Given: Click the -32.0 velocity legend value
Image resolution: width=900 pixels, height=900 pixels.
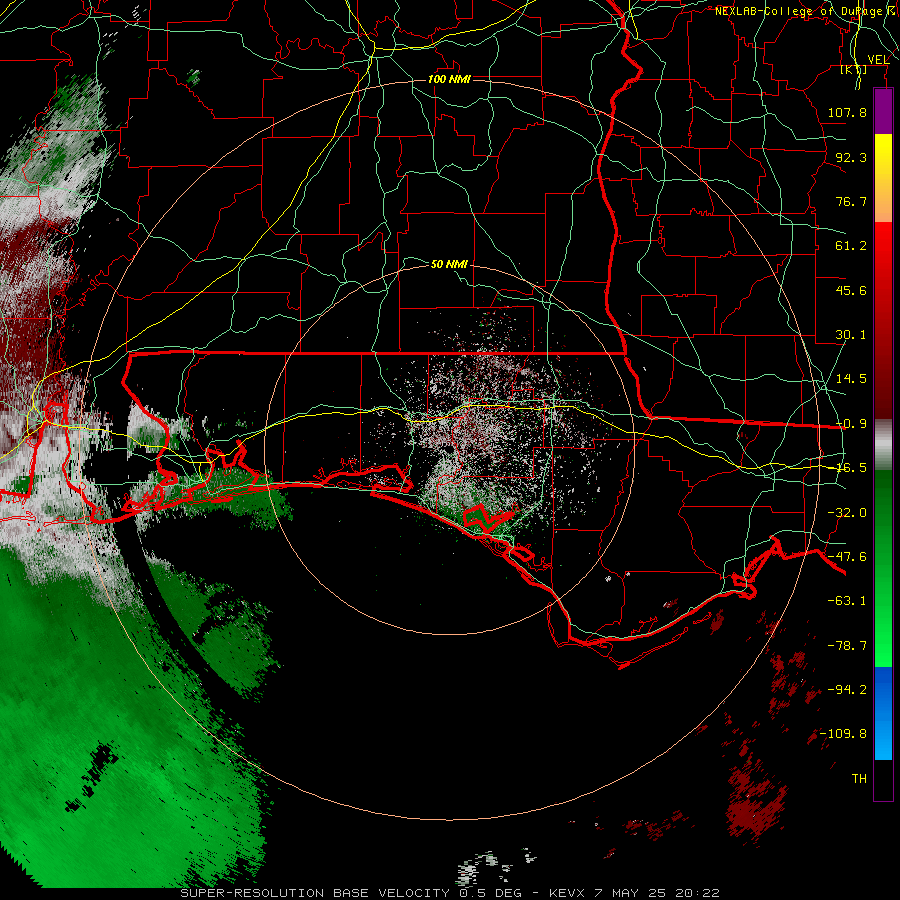Looking at the screenshot, I should [847, 513].
